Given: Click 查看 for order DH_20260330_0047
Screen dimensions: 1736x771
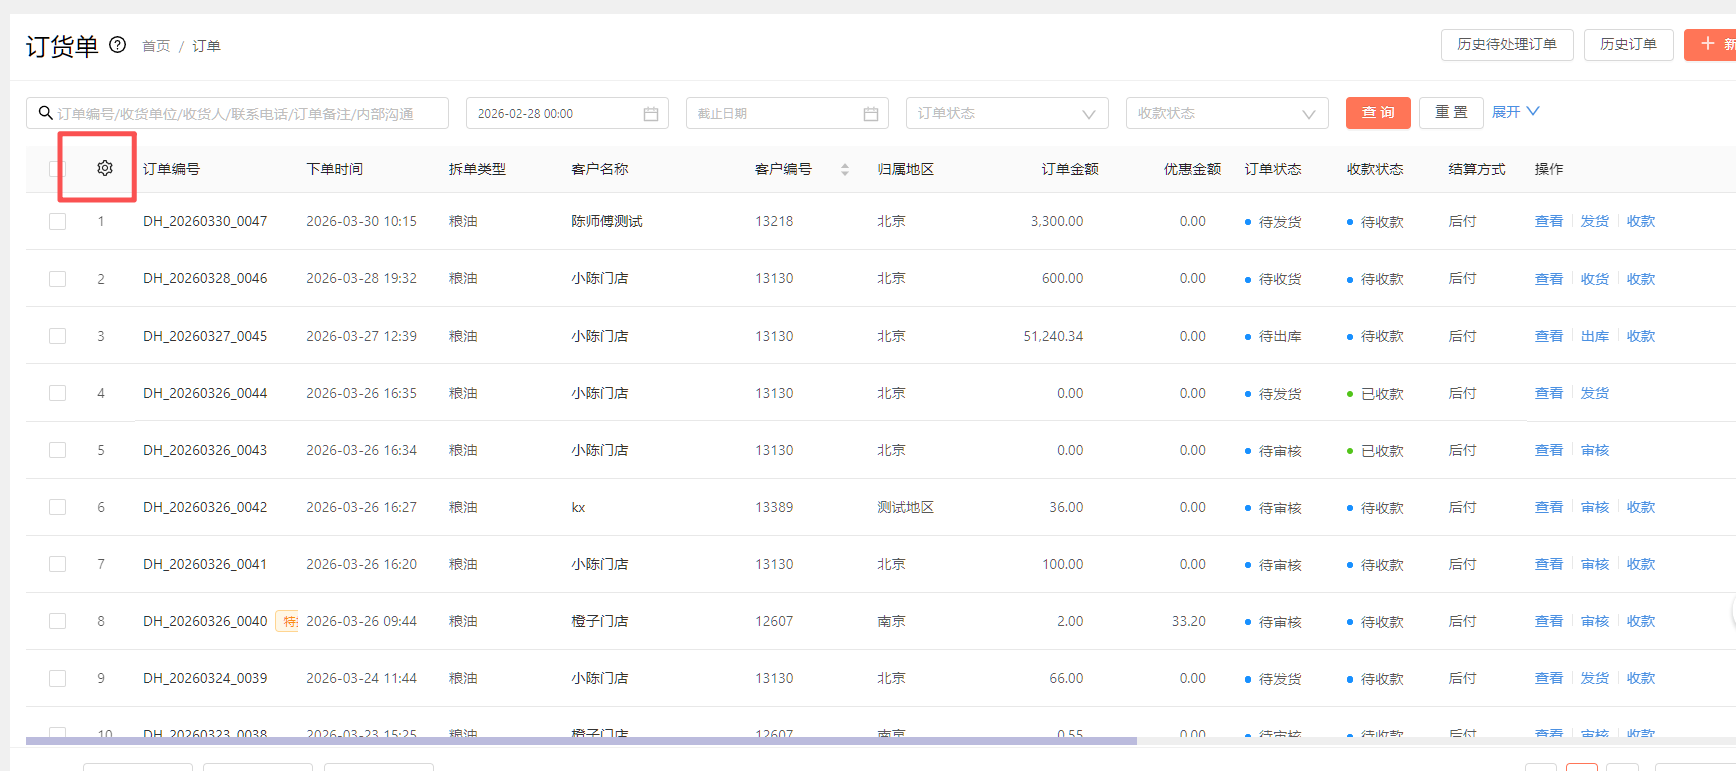Looking at the screenshot, I should (x=1548, y=221).
